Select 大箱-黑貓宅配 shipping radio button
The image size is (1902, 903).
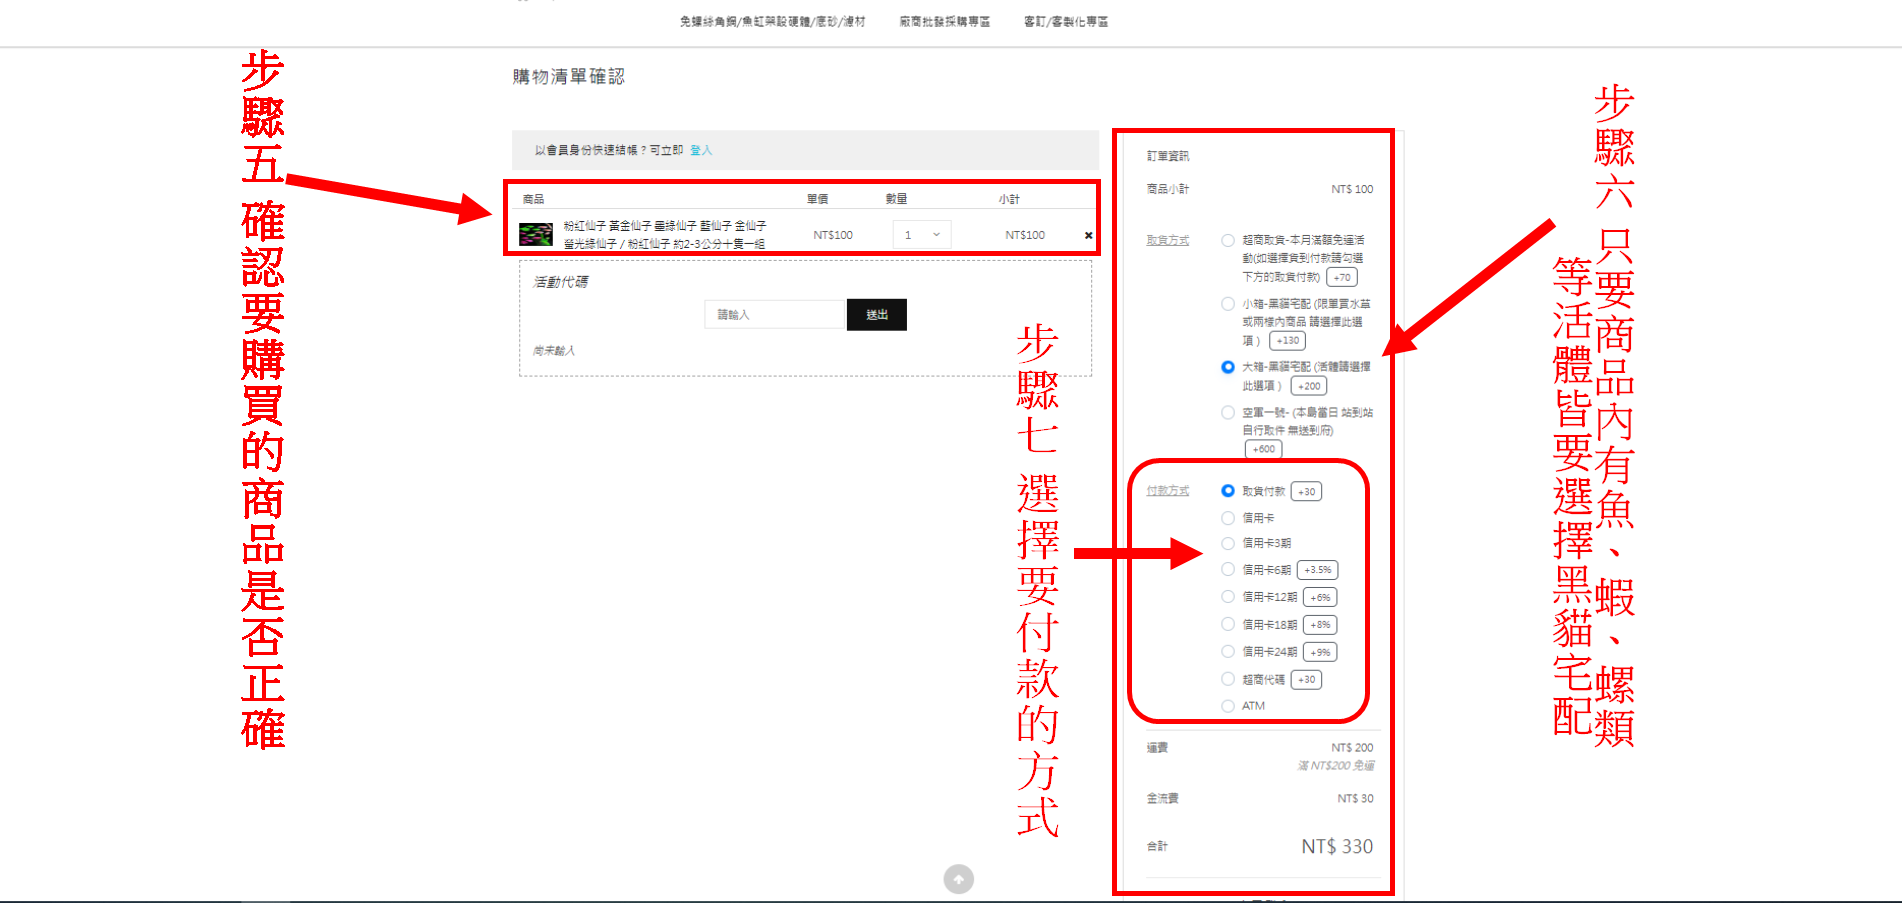coord(1227,367)
